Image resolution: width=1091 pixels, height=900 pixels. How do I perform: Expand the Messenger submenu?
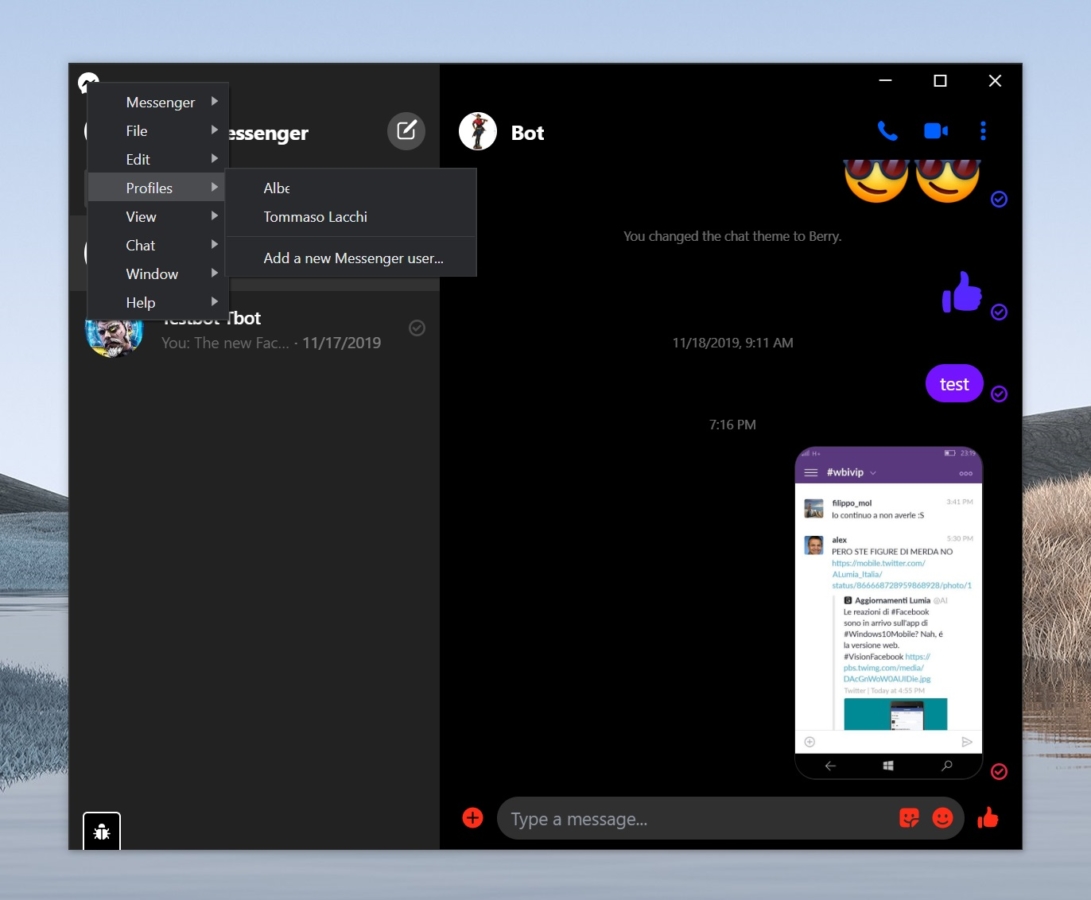click(160, 102)
